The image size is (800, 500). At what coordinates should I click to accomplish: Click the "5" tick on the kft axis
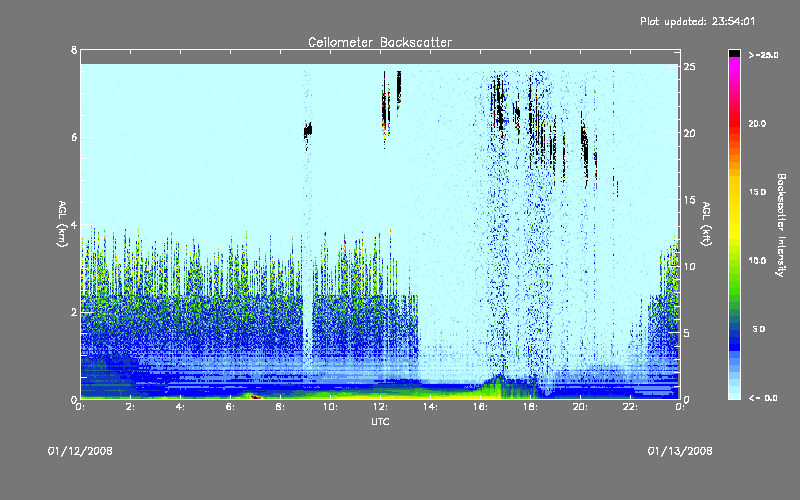point(687,333)
